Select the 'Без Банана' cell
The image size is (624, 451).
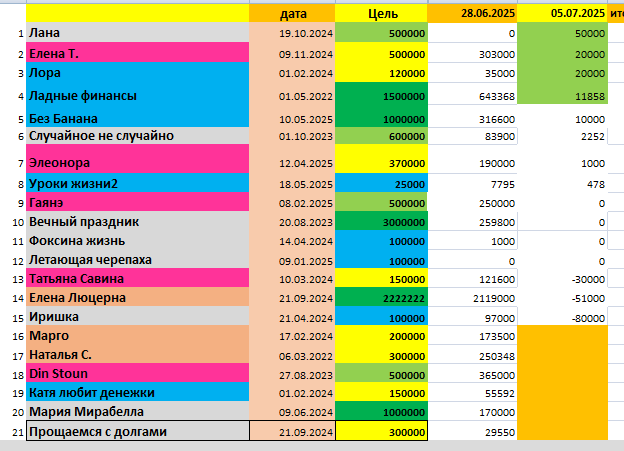(x=138, y=117)
